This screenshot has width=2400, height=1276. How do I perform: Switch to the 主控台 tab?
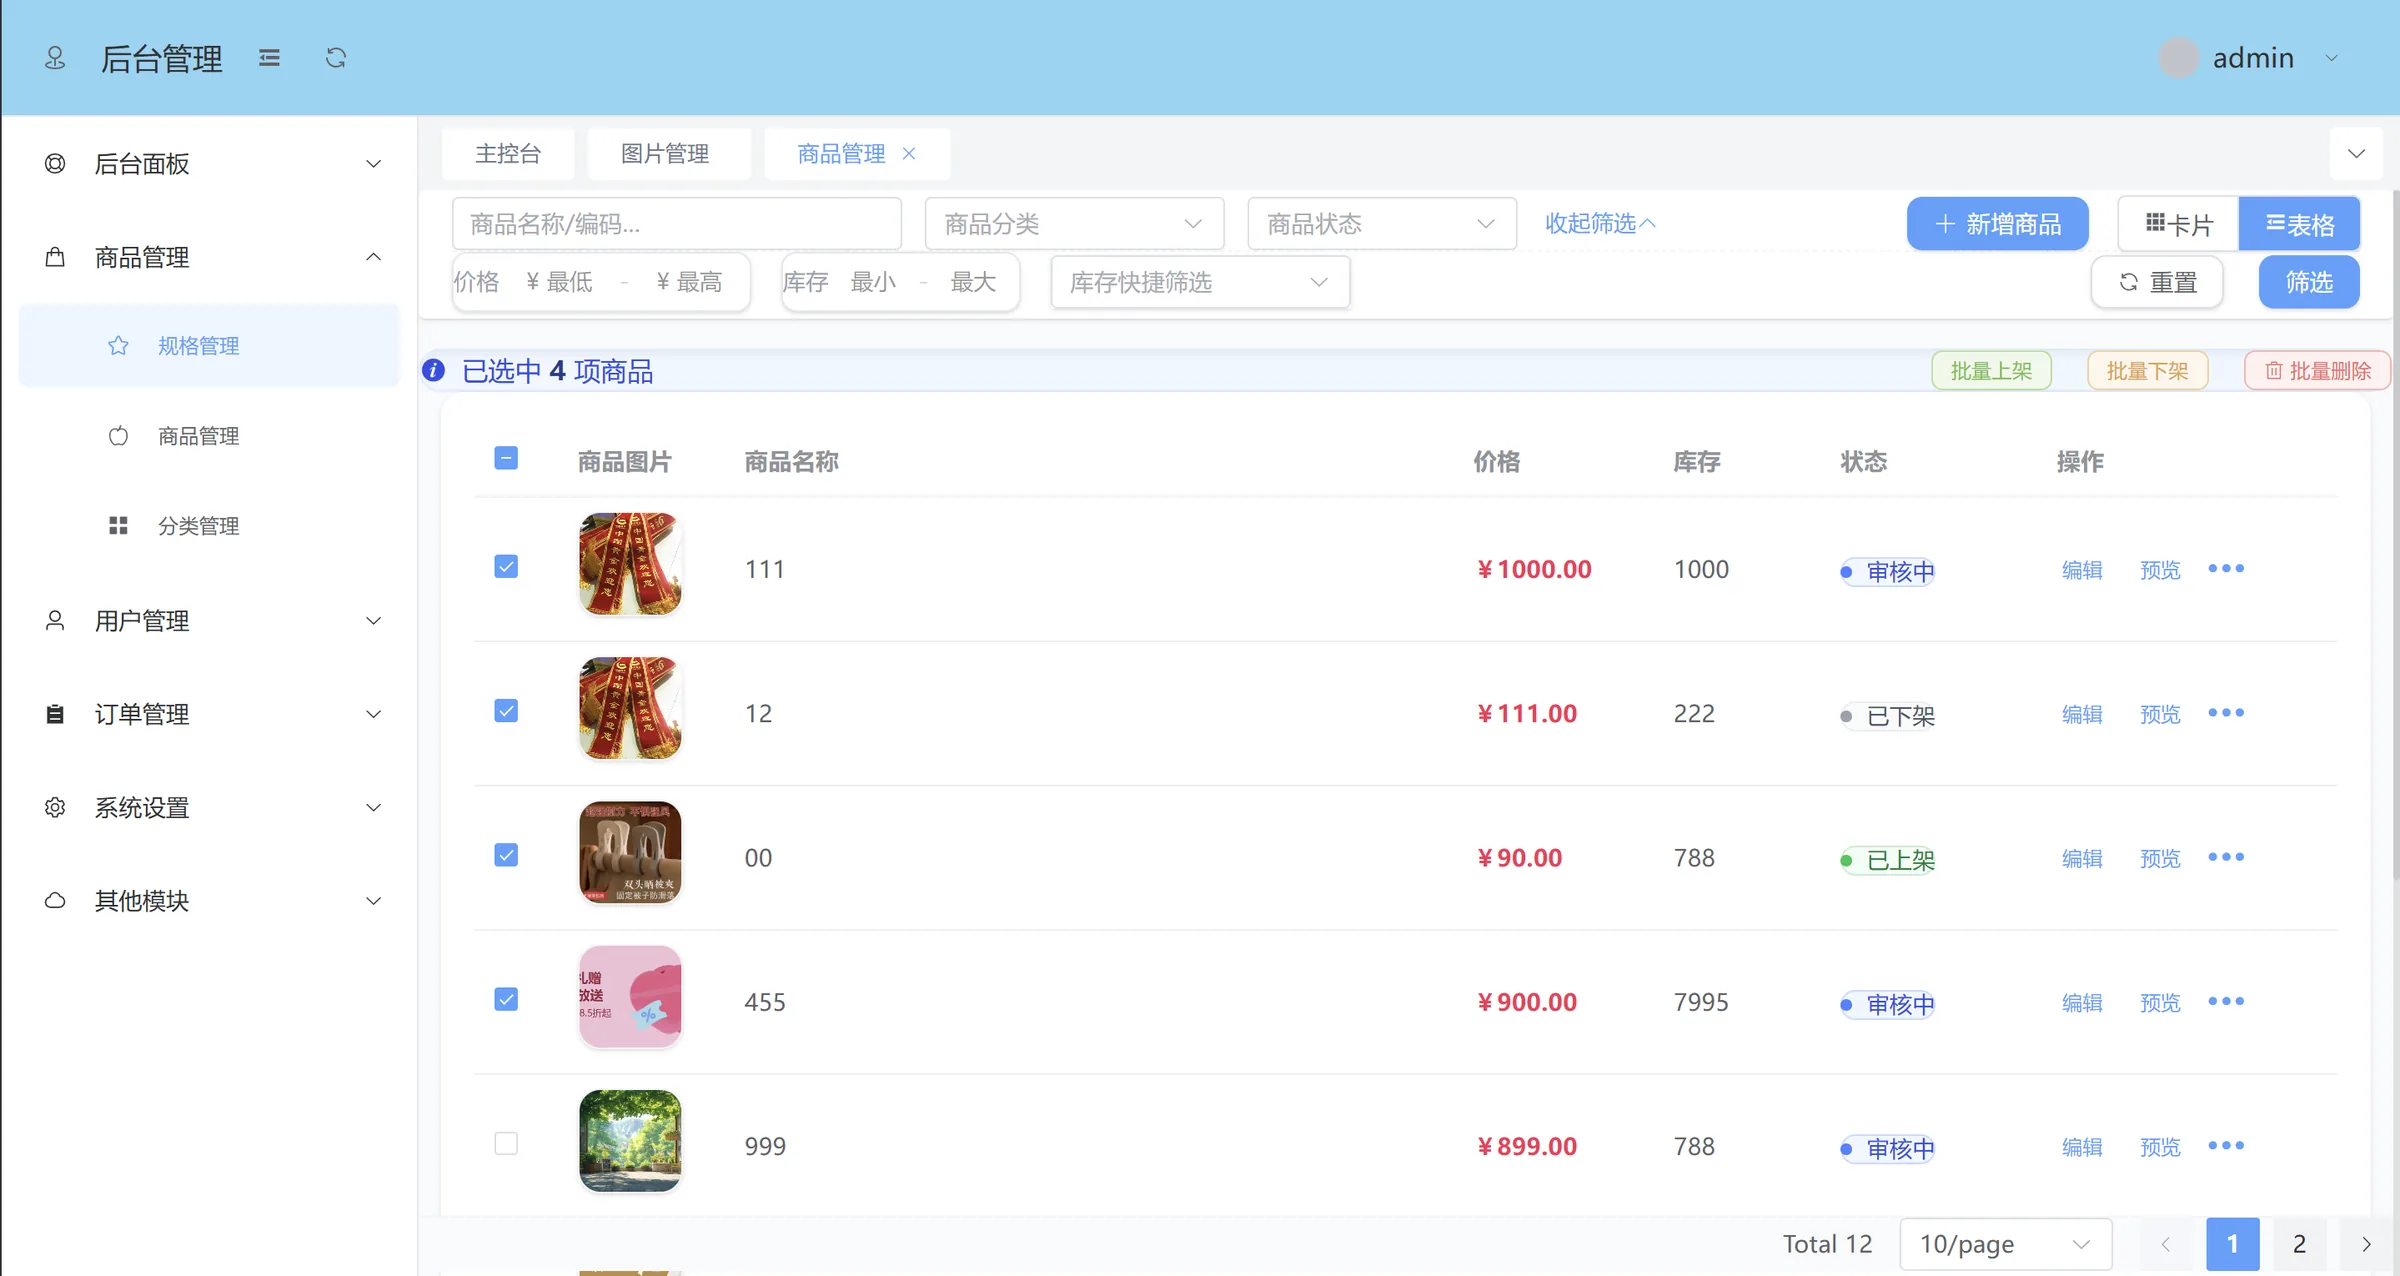click(508, 153)
